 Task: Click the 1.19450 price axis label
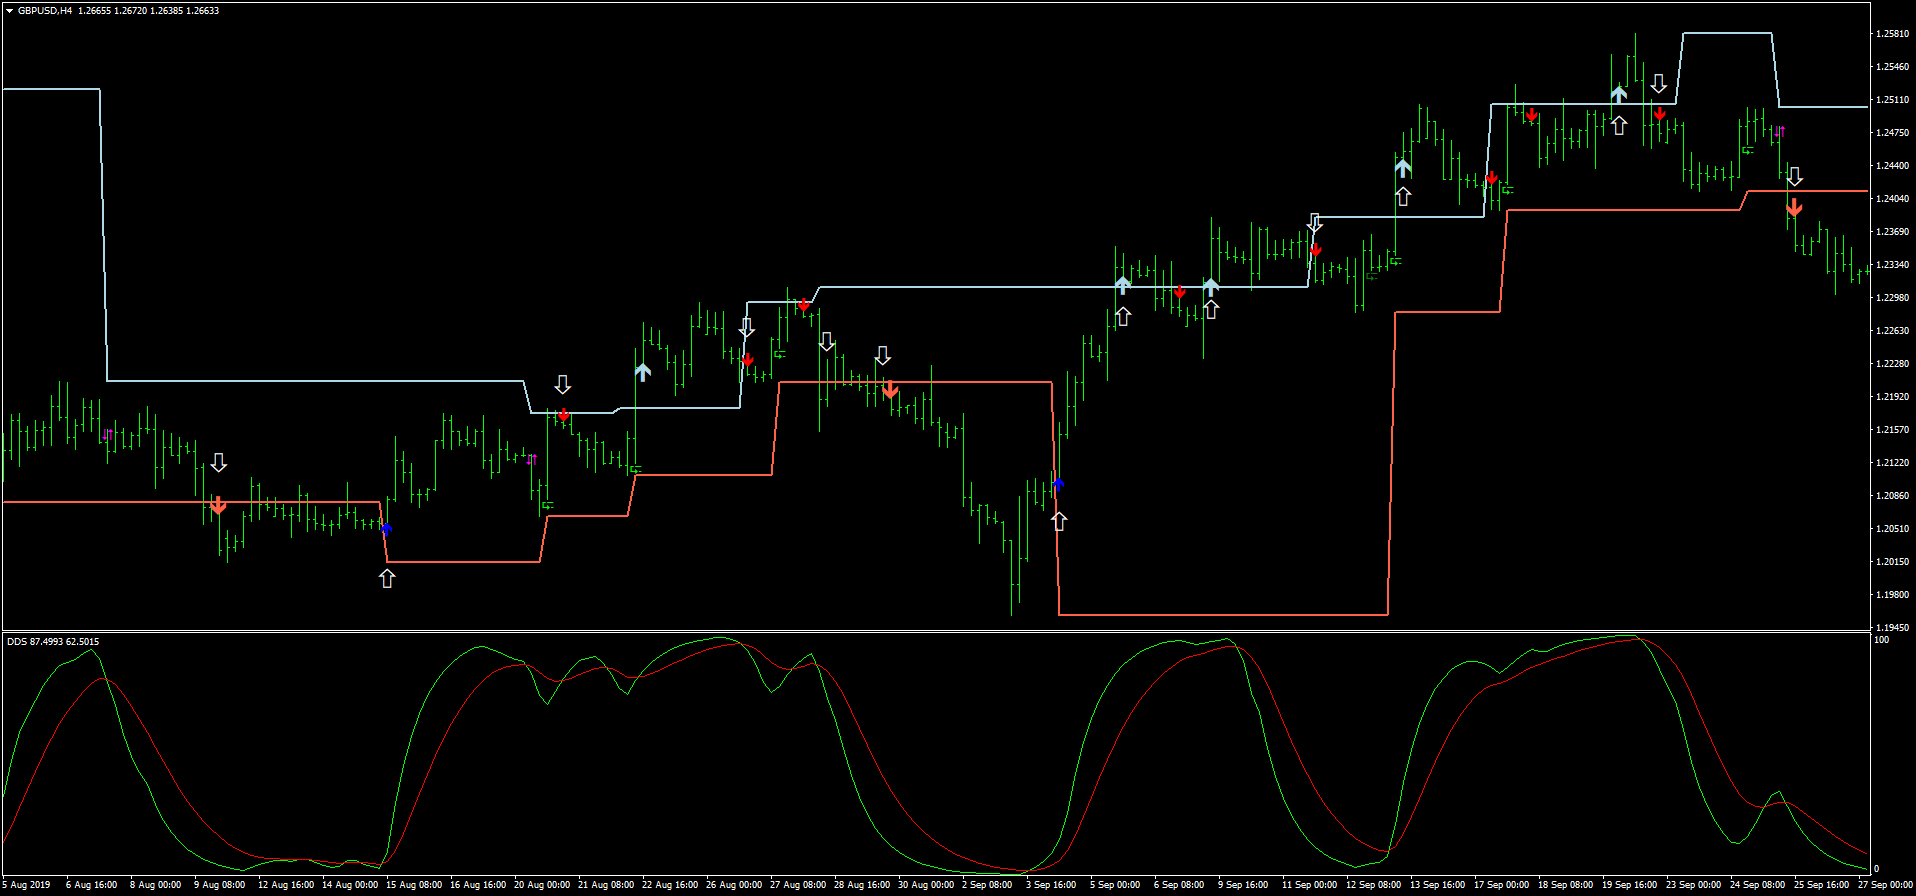[x=1891, y=628]
